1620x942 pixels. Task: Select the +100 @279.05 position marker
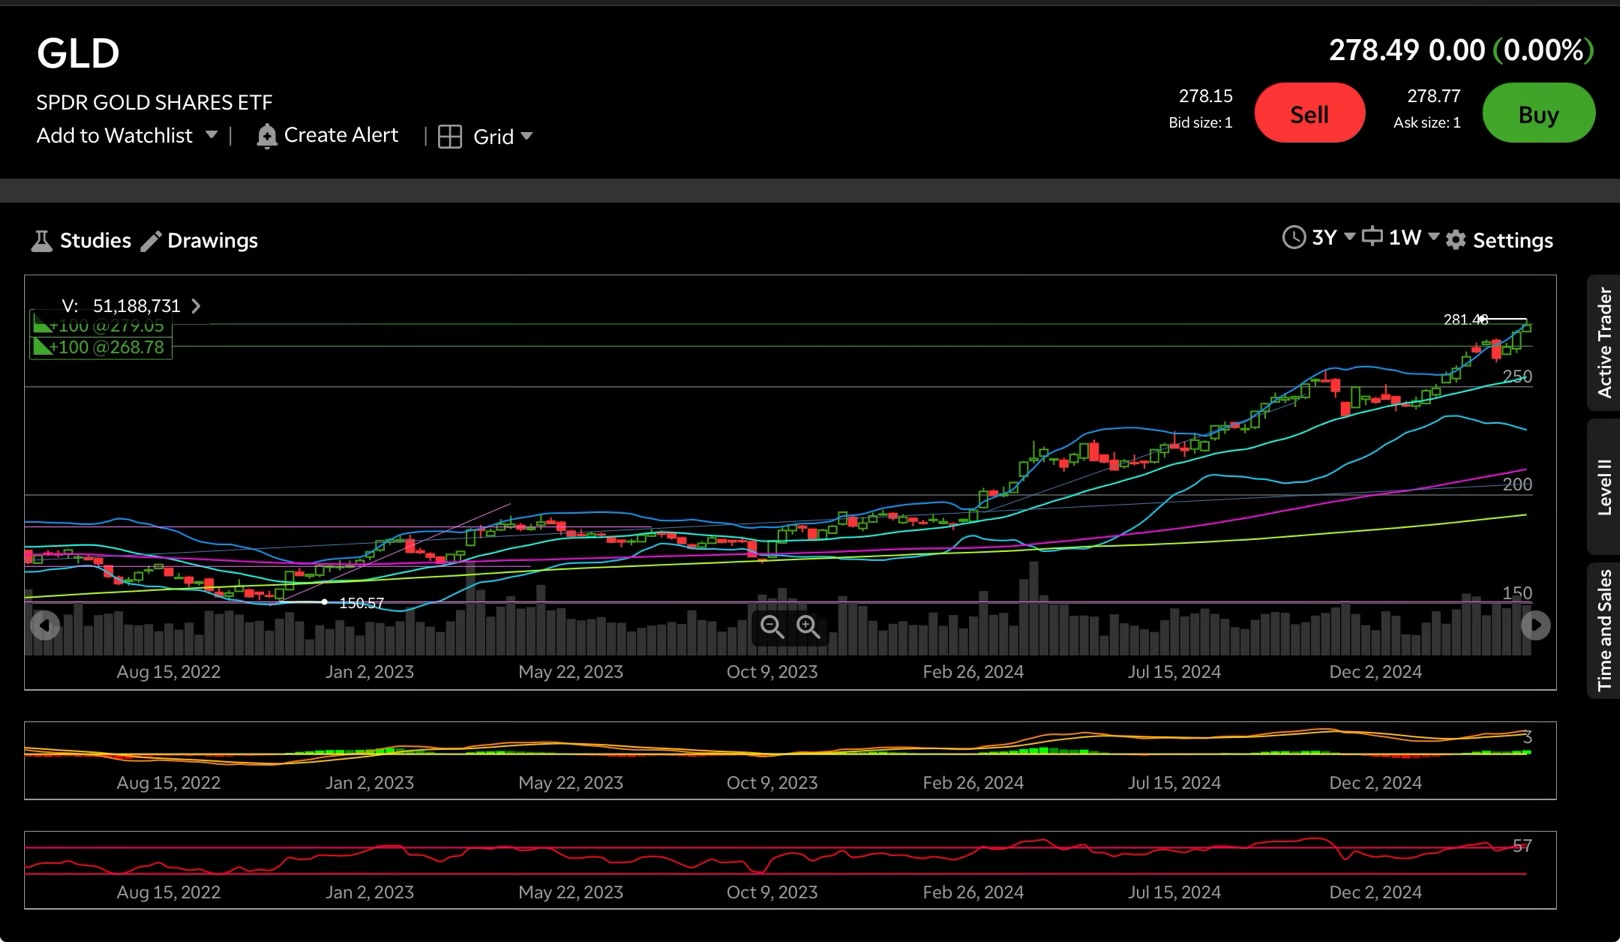click(100, 326)
